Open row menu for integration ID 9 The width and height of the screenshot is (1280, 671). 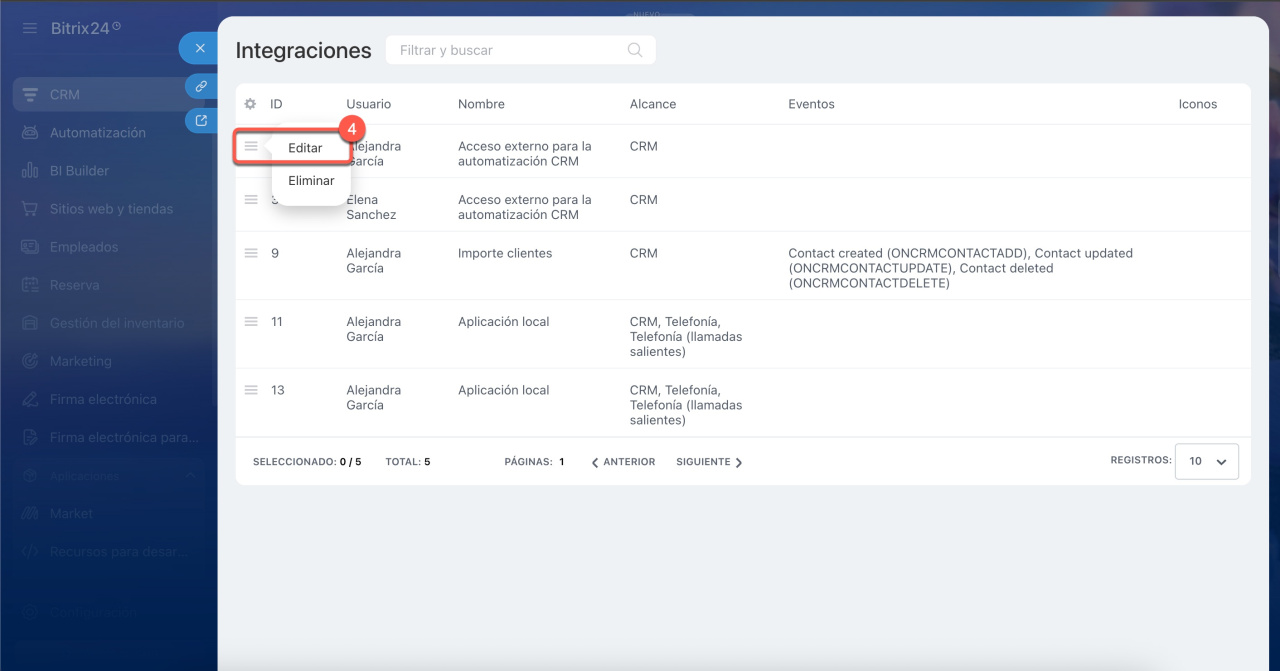252,253
